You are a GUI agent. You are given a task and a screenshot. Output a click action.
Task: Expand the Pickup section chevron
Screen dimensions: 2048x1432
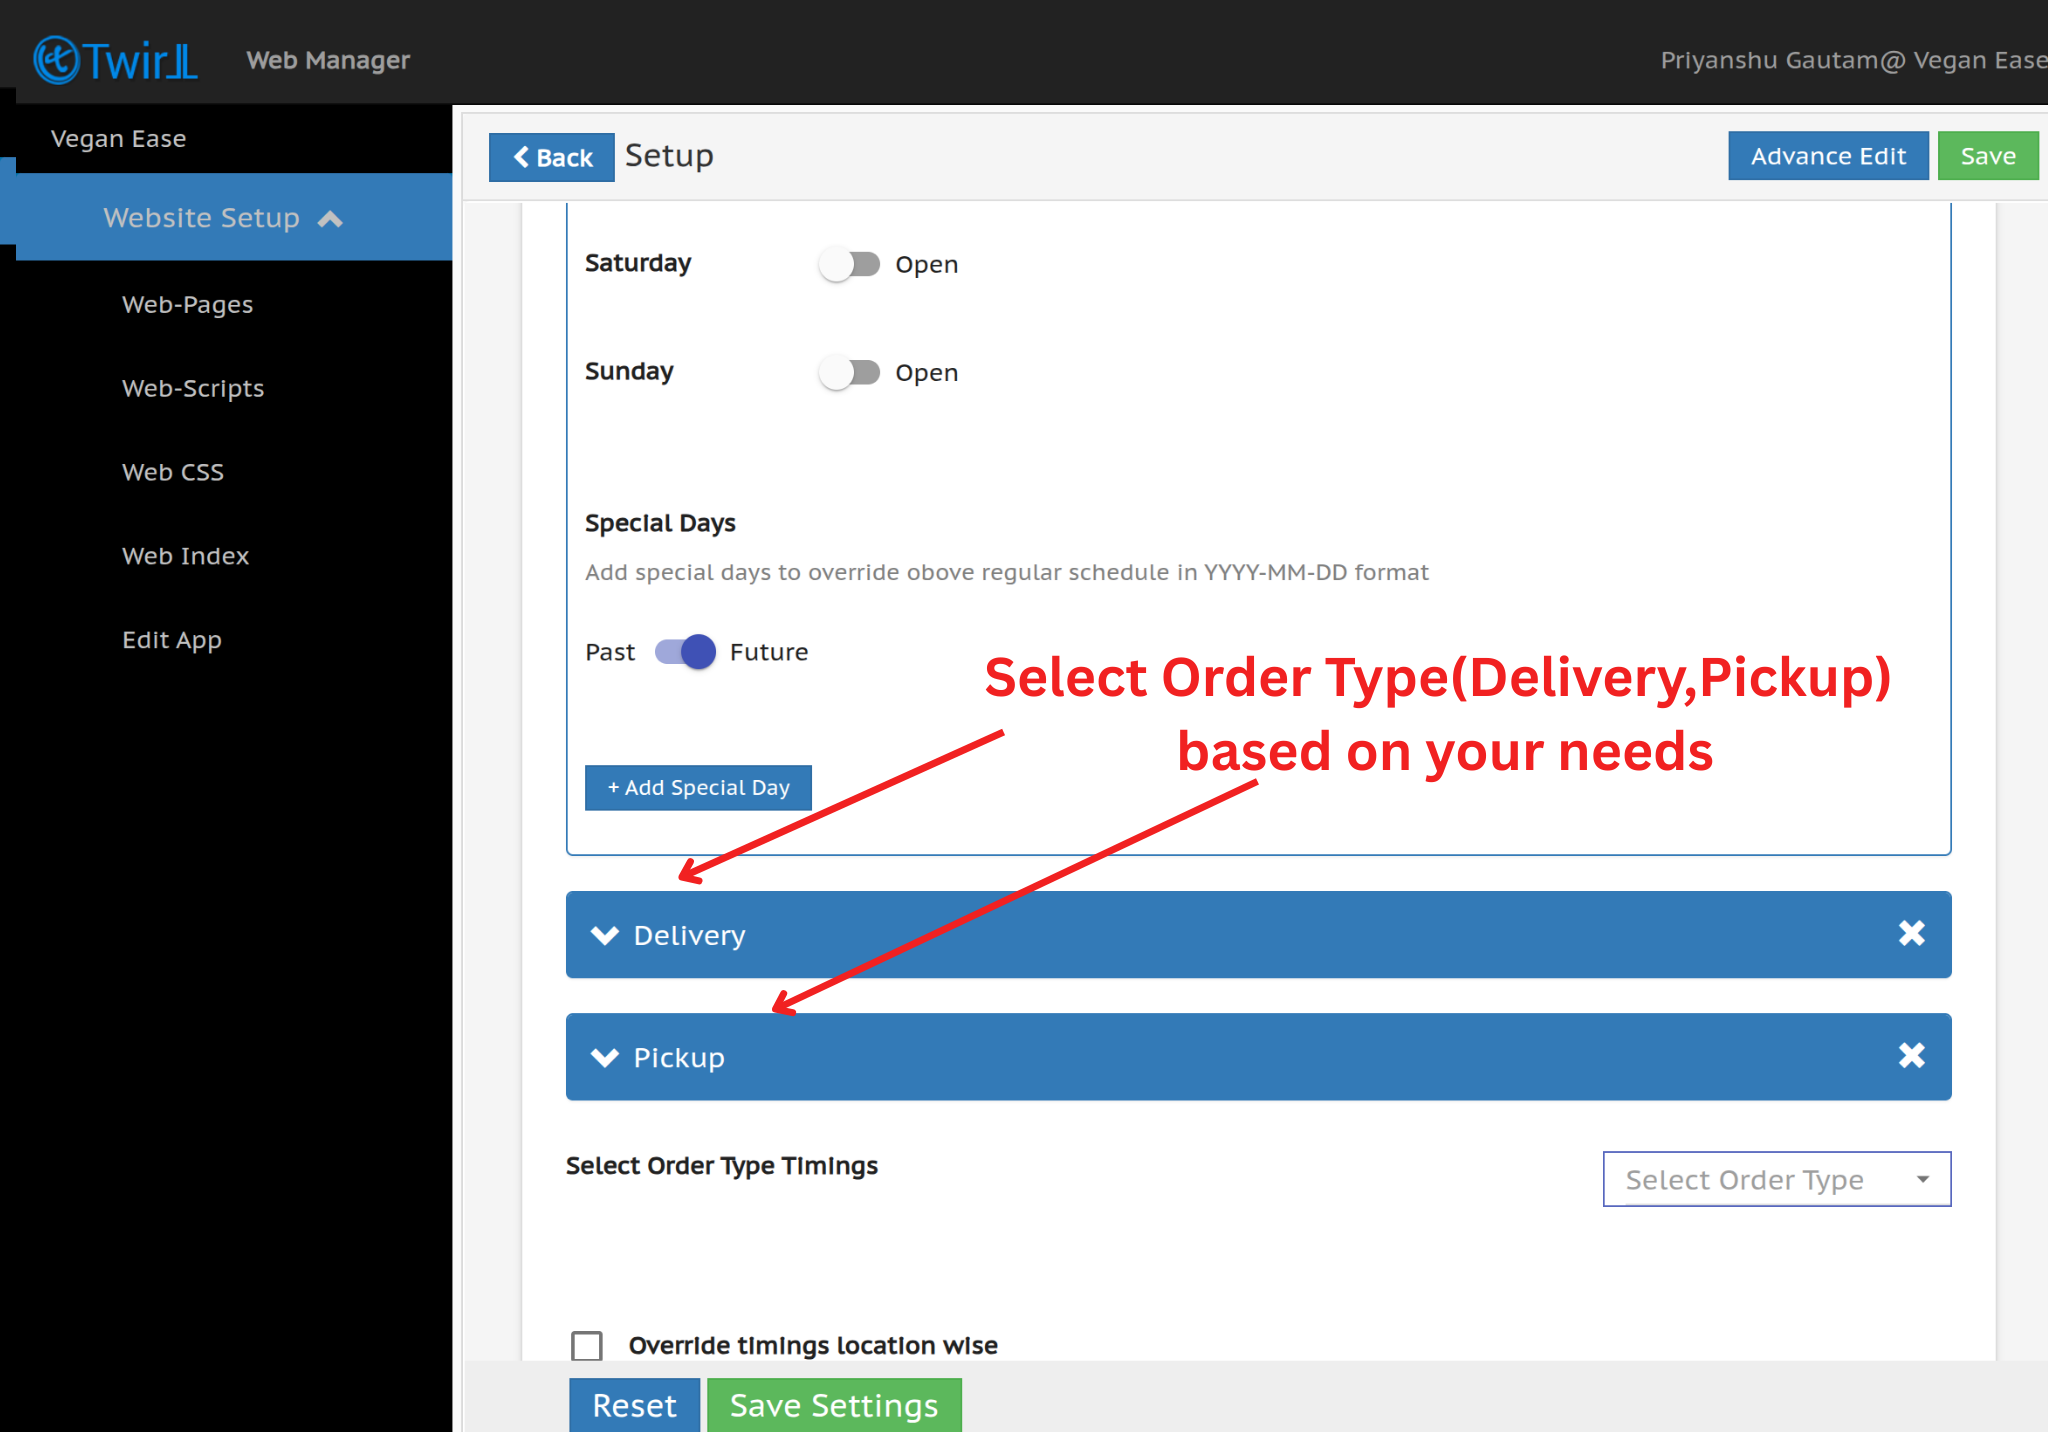pos(605,1057)
